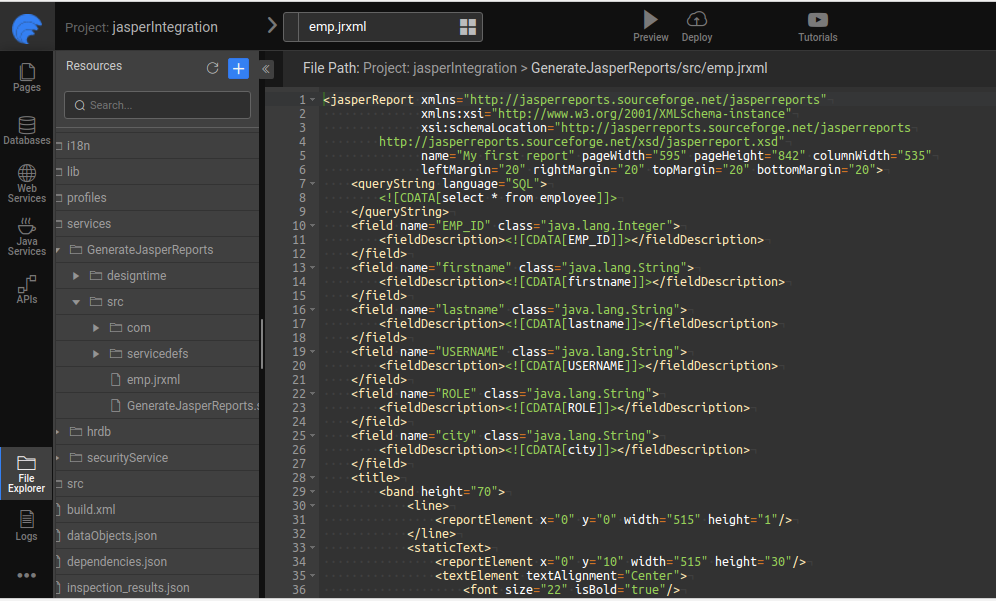The width and height of the screenshot is (996, 601).
Task: Refresh the Resources tree
Action: tap(212, 68)
